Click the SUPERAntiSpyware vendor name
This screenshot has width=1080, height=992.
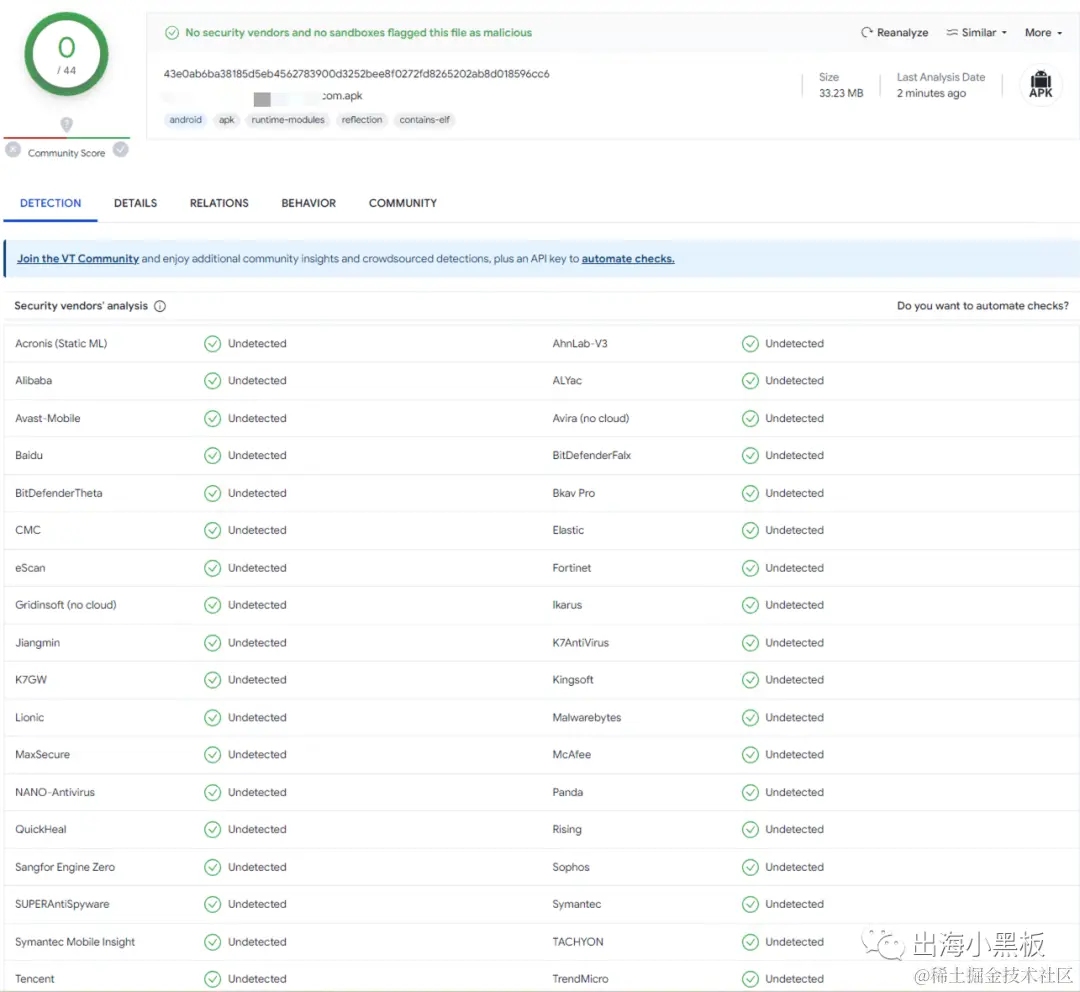pyautogui.click(x=62, y=904)
